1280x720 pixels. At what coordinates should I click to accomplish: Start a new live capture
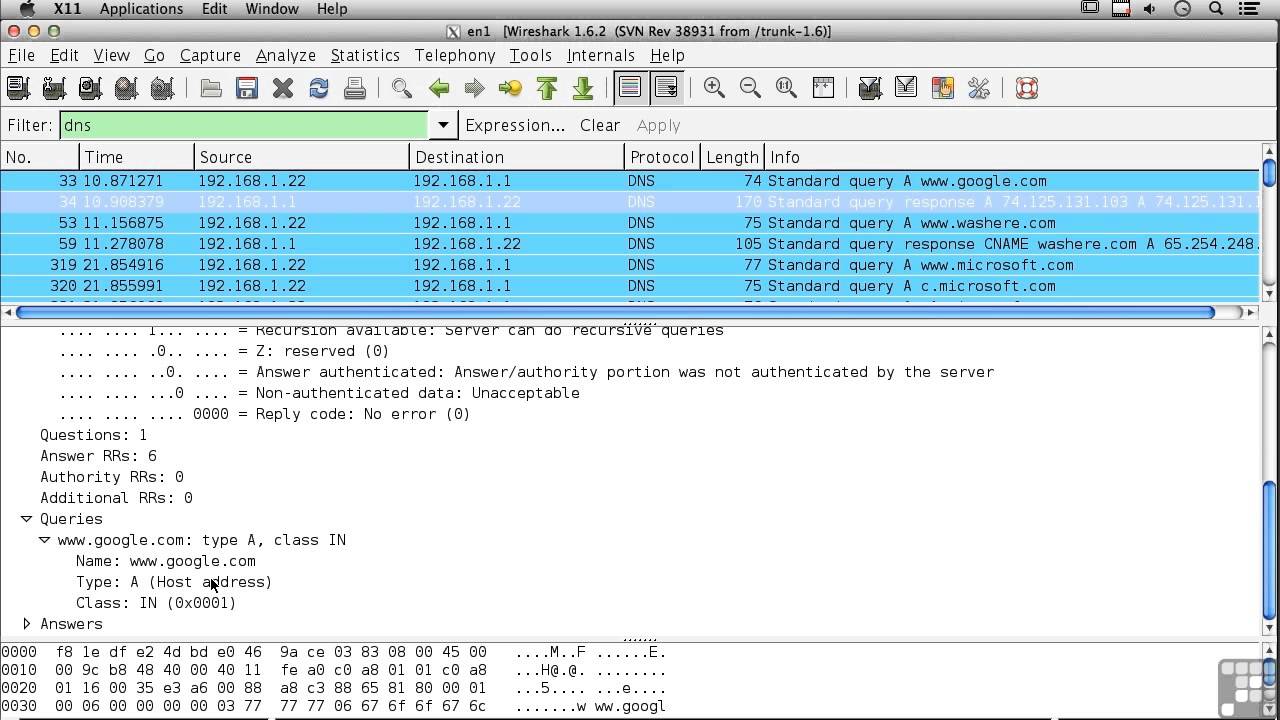[90, 88]
